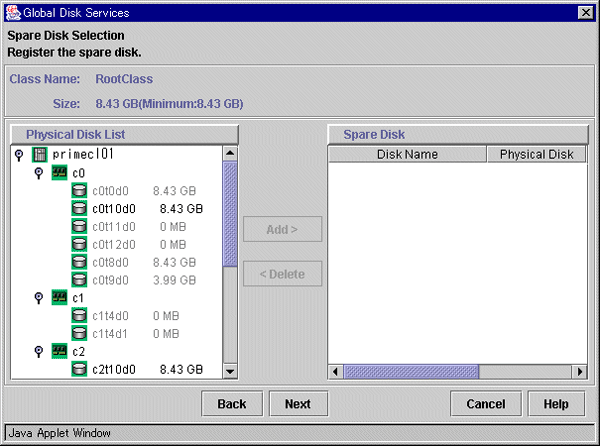Click the disk list scroll down arrow
600x446 pixels.
pos(230,371)
